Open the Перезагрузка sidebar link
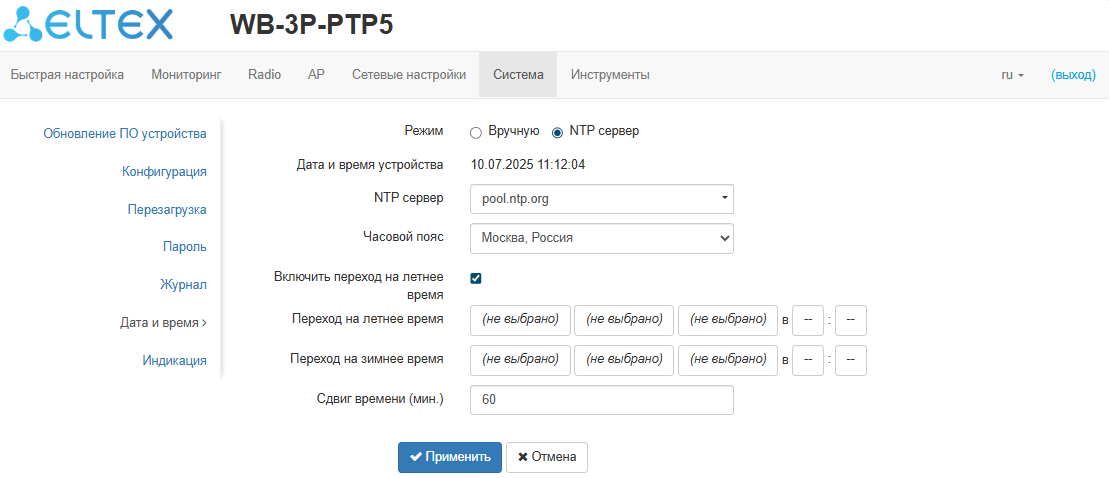Screen dimensions: 1109x478 (x=167, y=210)
